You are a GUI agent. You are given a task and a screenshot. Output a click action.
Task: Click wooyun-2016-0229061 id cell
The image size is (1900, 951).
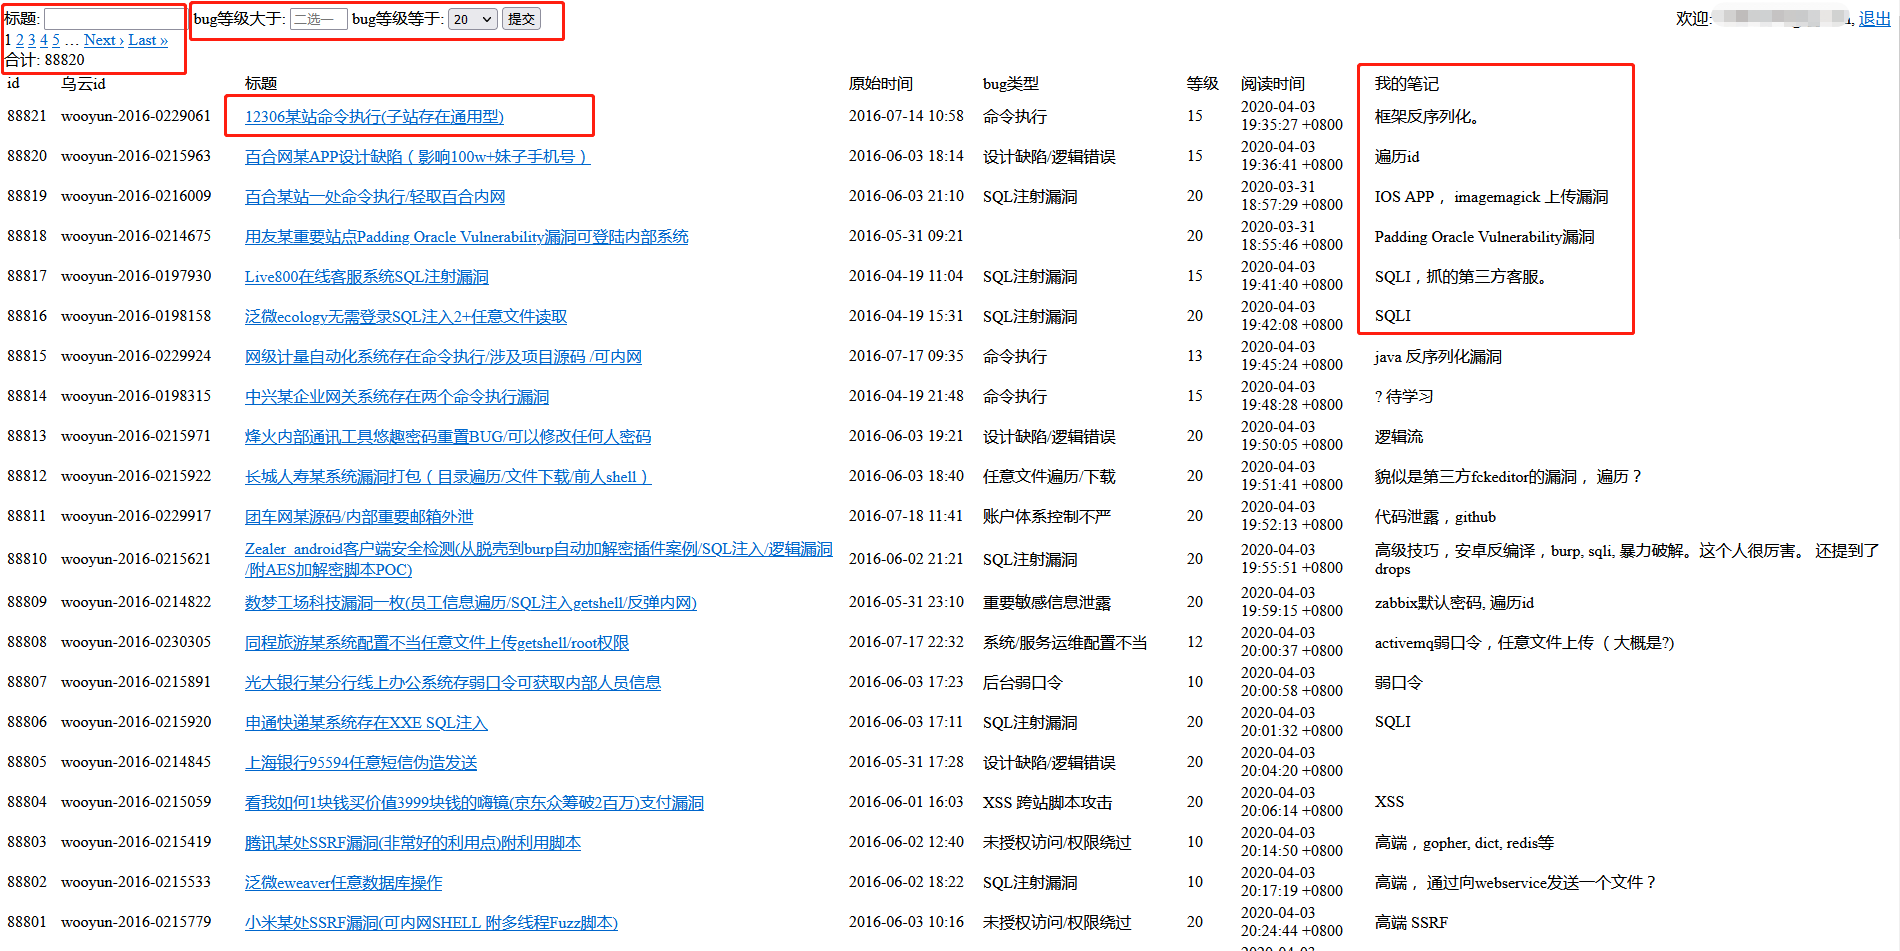[136, 116]
